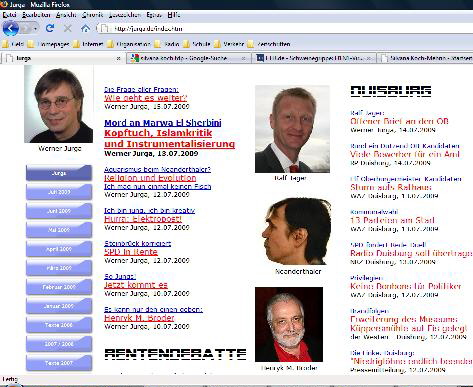
Task: Open the Chronik menu
Action: 92,15
